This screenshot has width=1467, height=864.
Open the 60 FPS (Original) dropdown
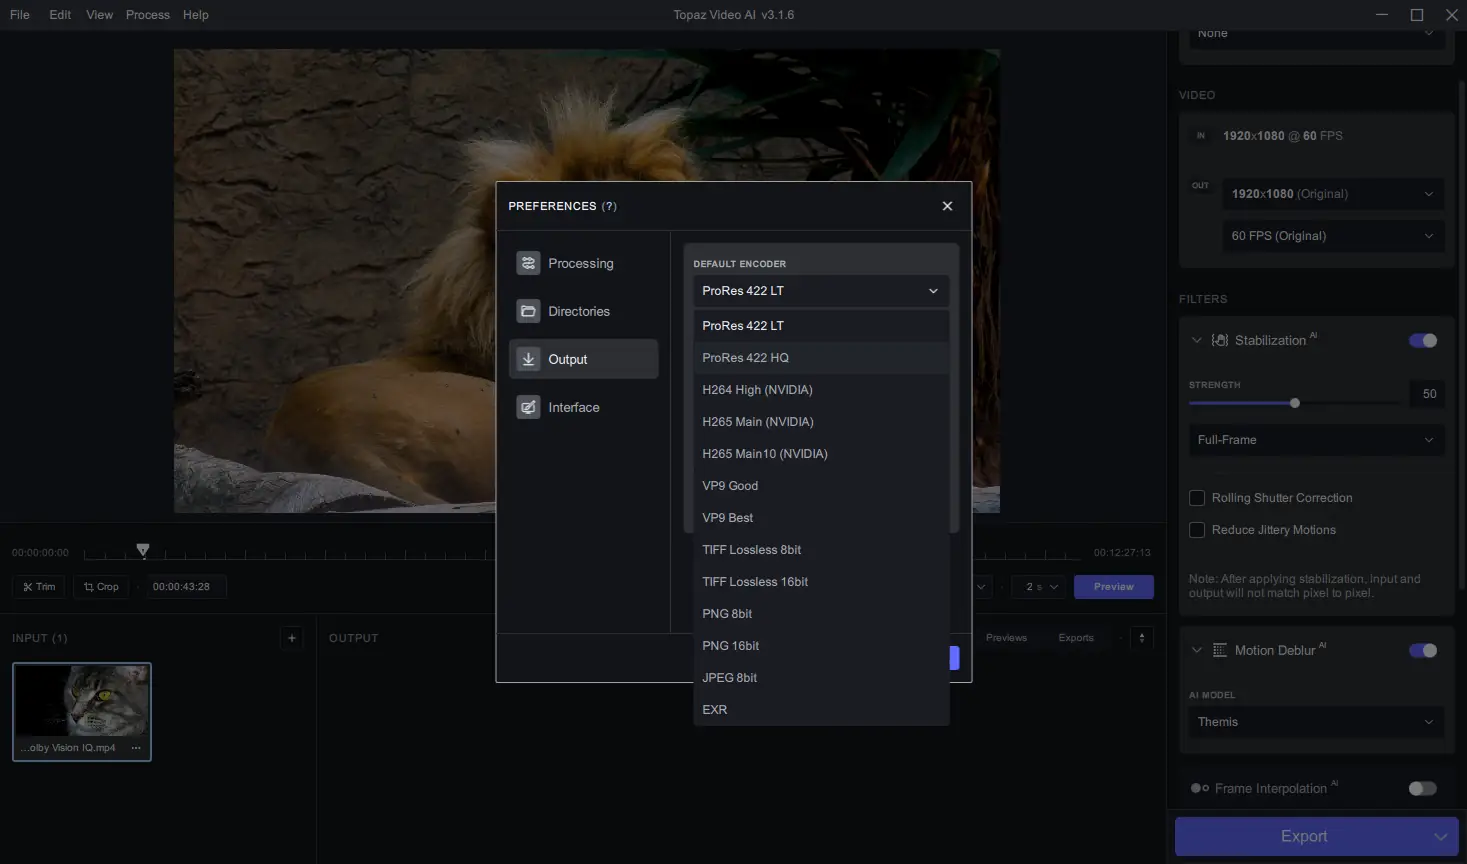click(1333, 236)
